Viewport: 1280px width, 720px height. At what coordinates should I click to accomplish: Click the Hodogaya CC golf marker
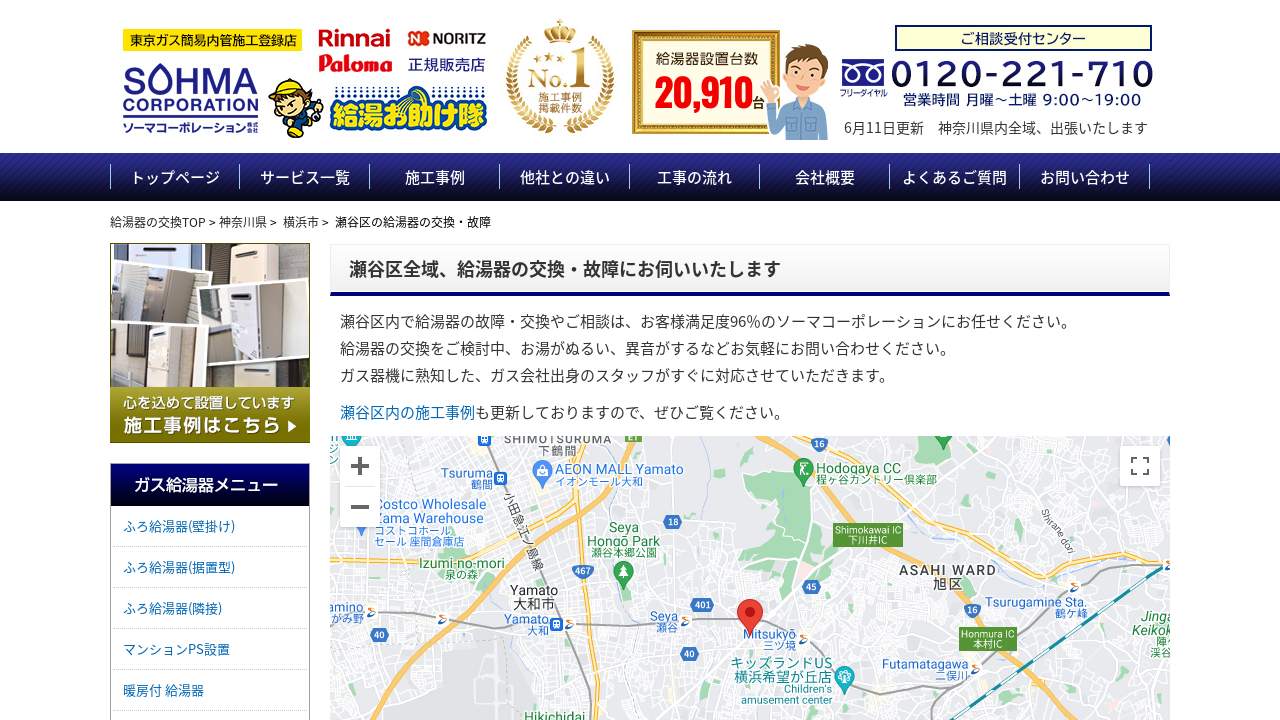coord(803,468)
